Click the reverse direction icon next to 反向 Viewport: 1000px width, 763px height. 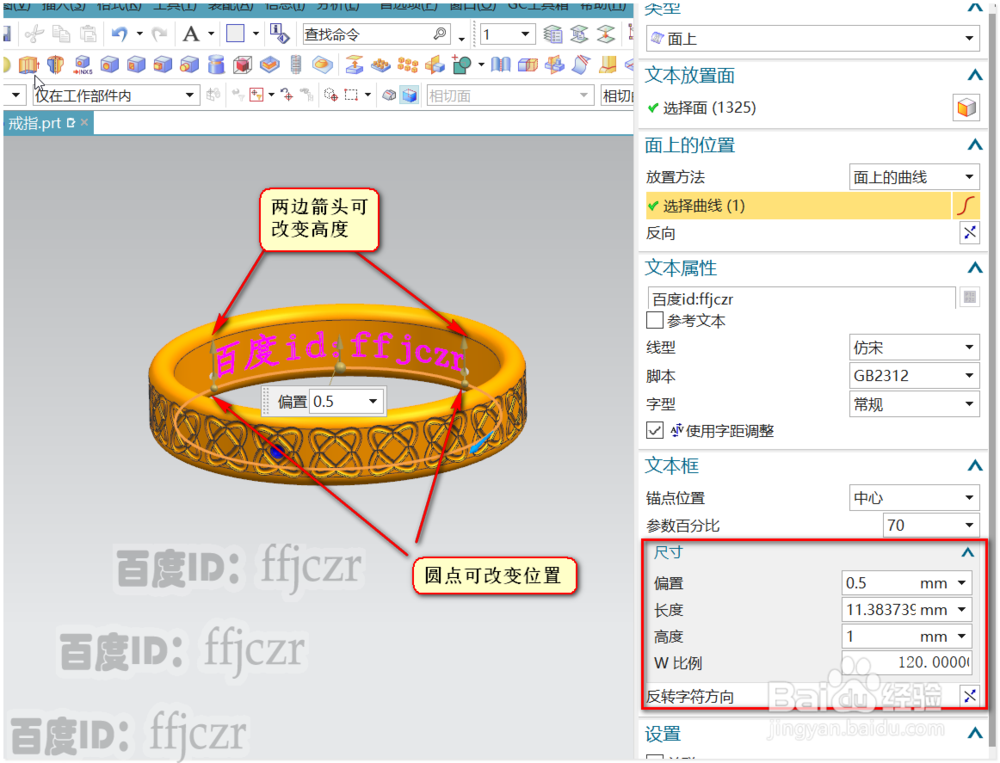tap(967, 233)
